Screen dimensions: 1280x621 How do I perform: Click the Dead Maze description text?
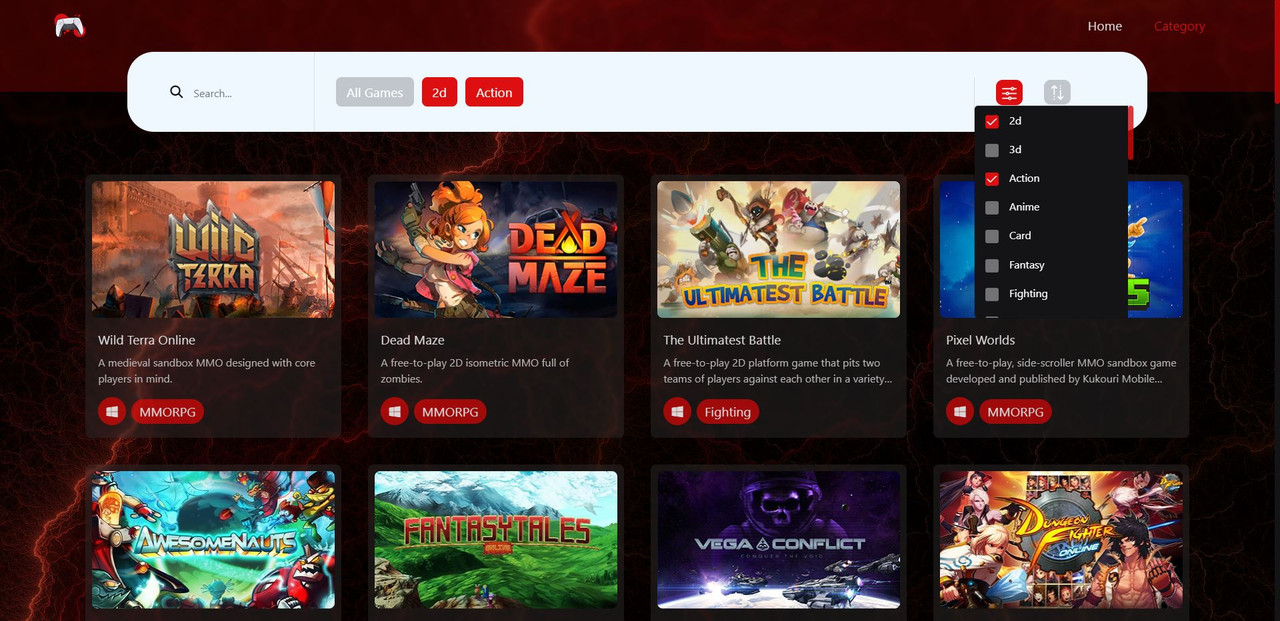pos(475,371)
